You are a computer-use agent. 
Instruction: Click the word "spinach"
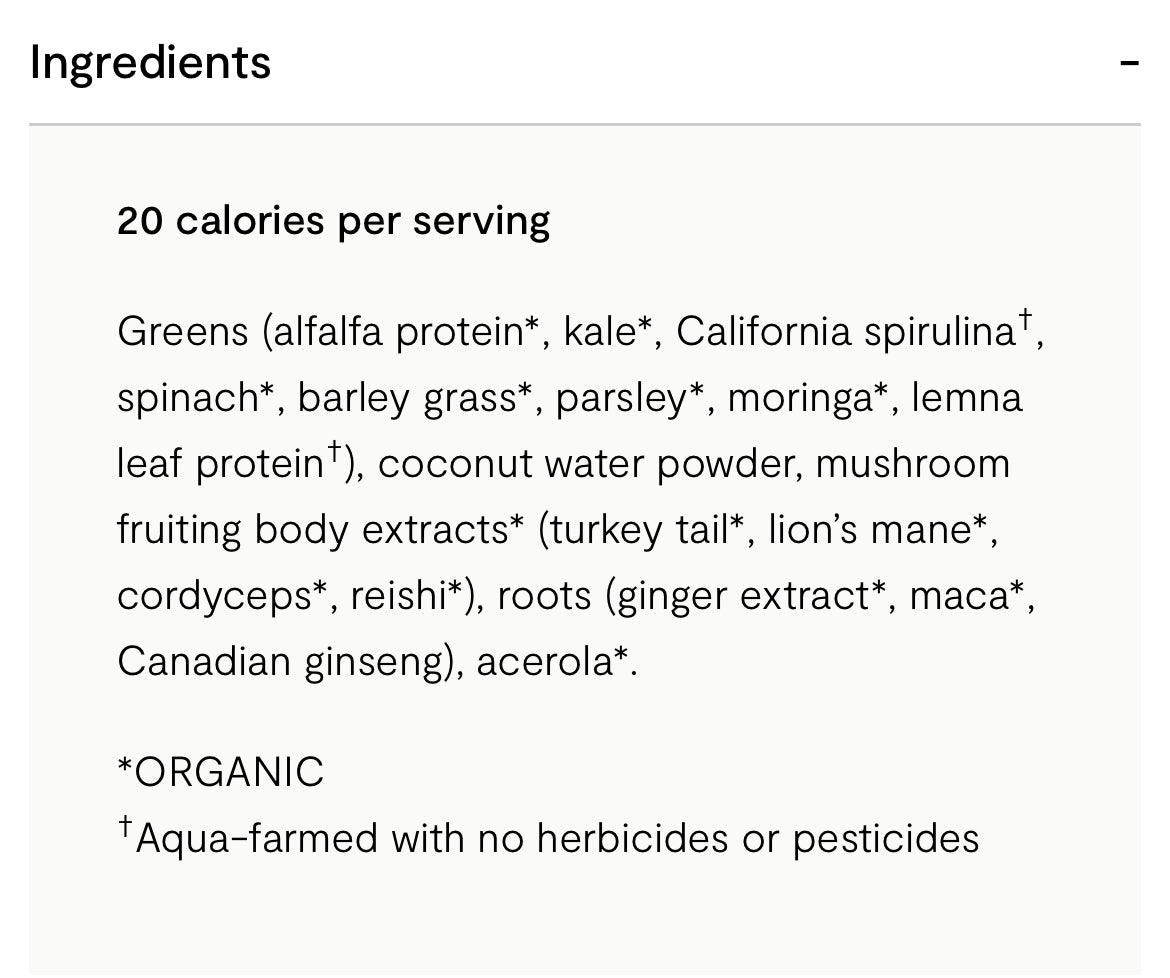tap(187, 398)
